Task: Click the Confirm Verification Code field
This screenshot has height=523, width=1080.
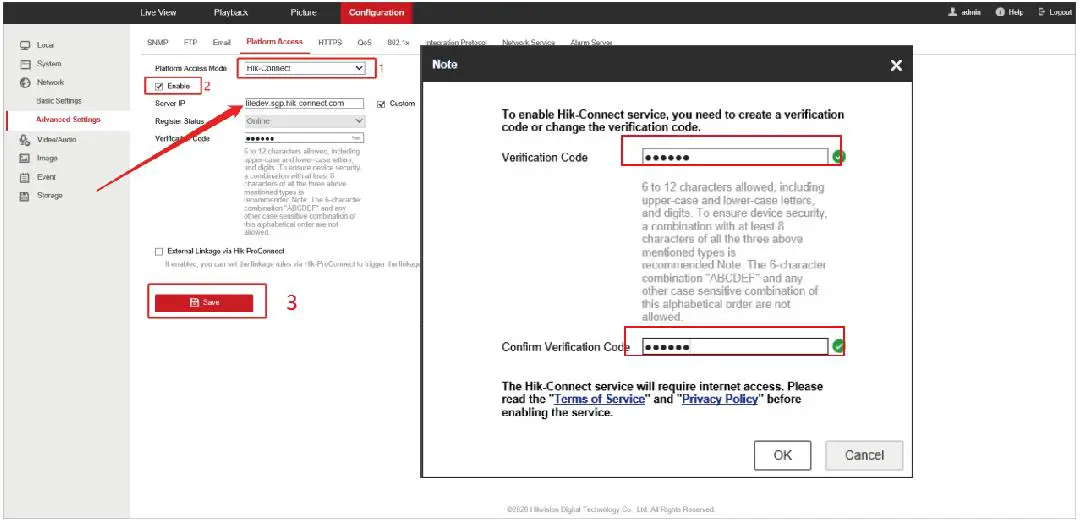Action: [727, 347]
